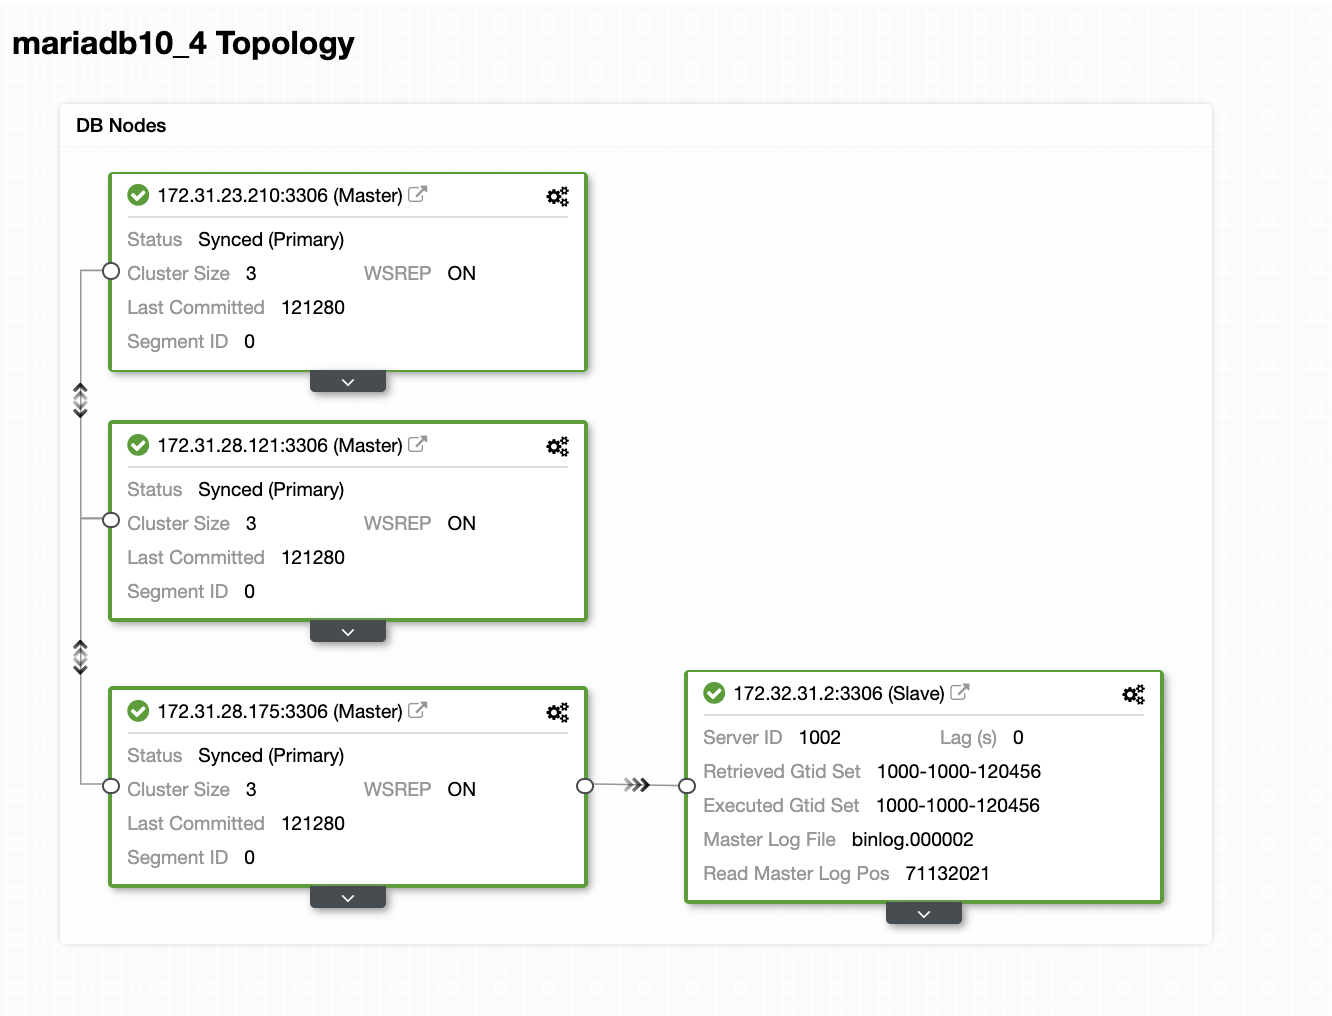Select Master Log File value binlog.000002
1332x1016 pixels.
click(x=913, y=839)
